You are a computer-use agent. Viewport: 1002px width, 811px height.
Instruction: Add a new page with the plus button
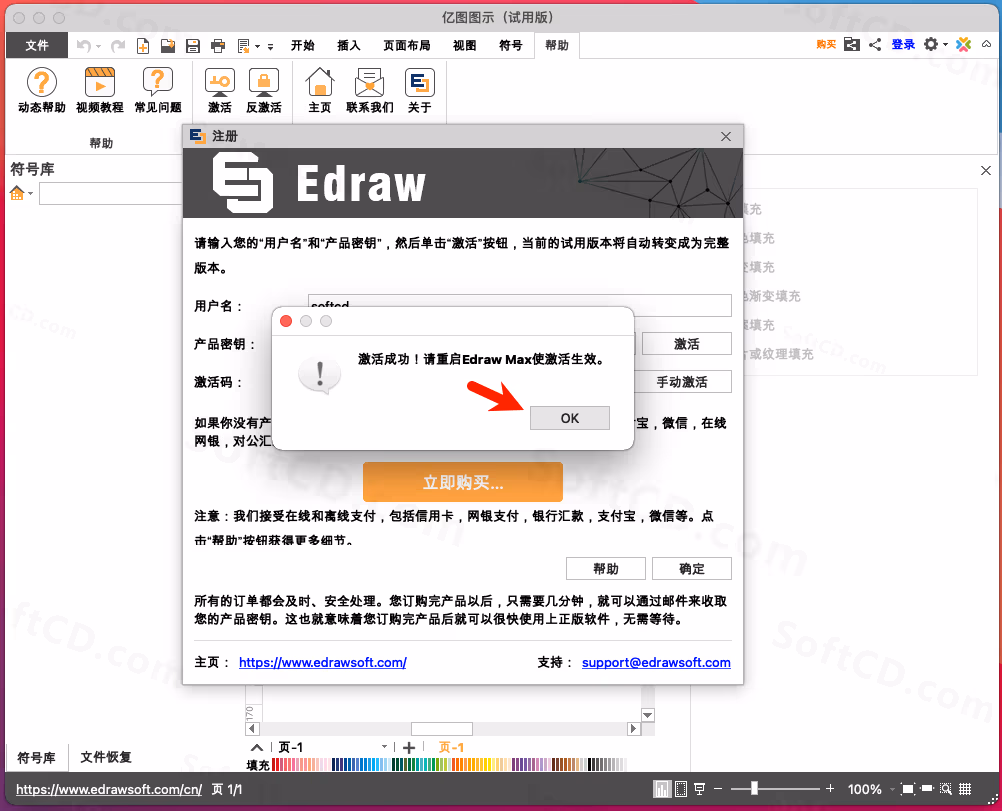pos(409,747)
